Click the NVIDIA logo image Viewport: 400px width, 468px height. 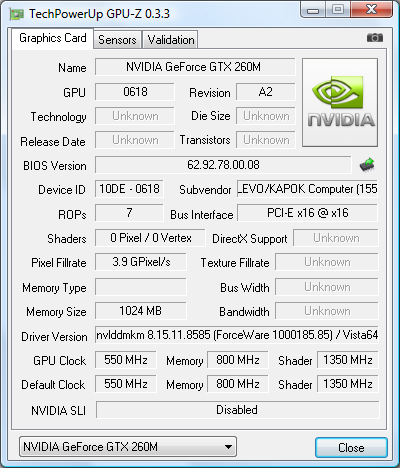pos(340,103)
